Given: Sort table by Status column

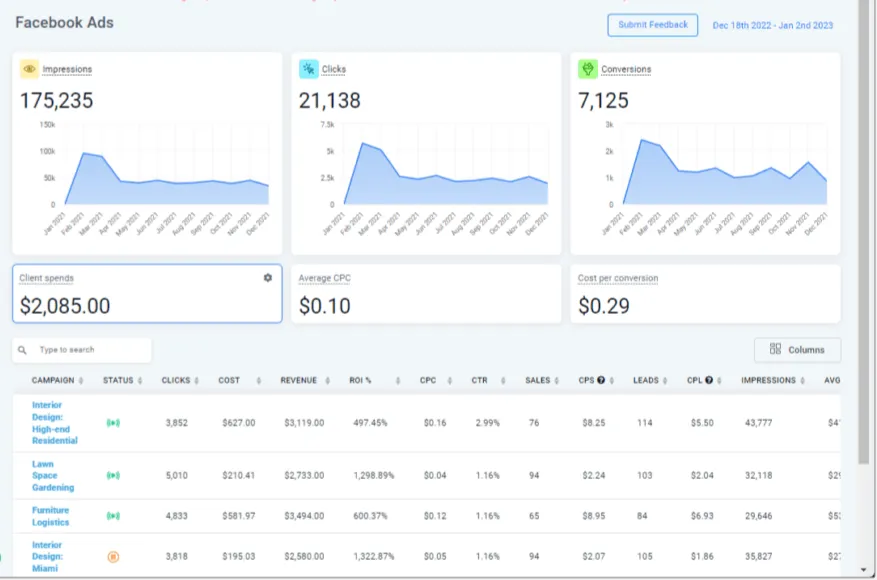Looking at the screenshot, I should click(x=140, y=381).
